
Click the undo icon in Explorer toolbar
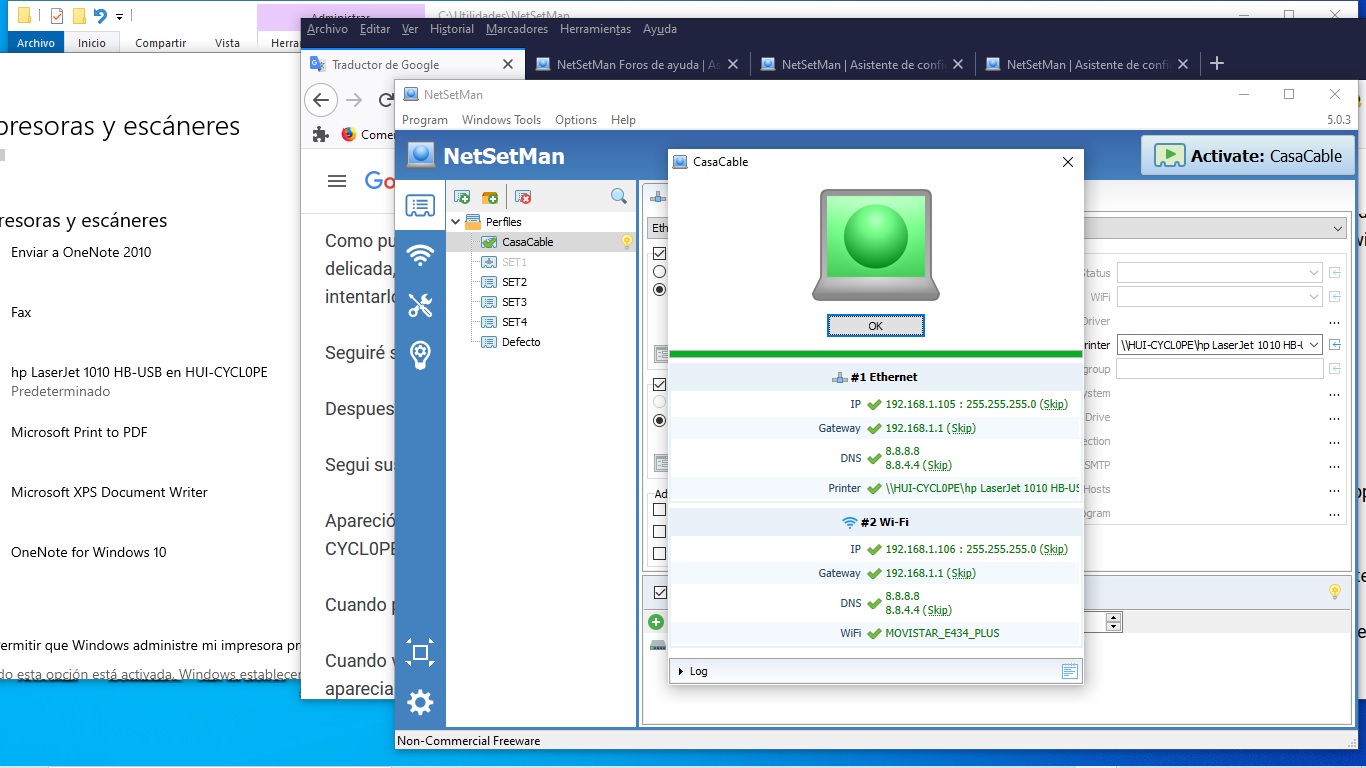click(x=99, y=16)
